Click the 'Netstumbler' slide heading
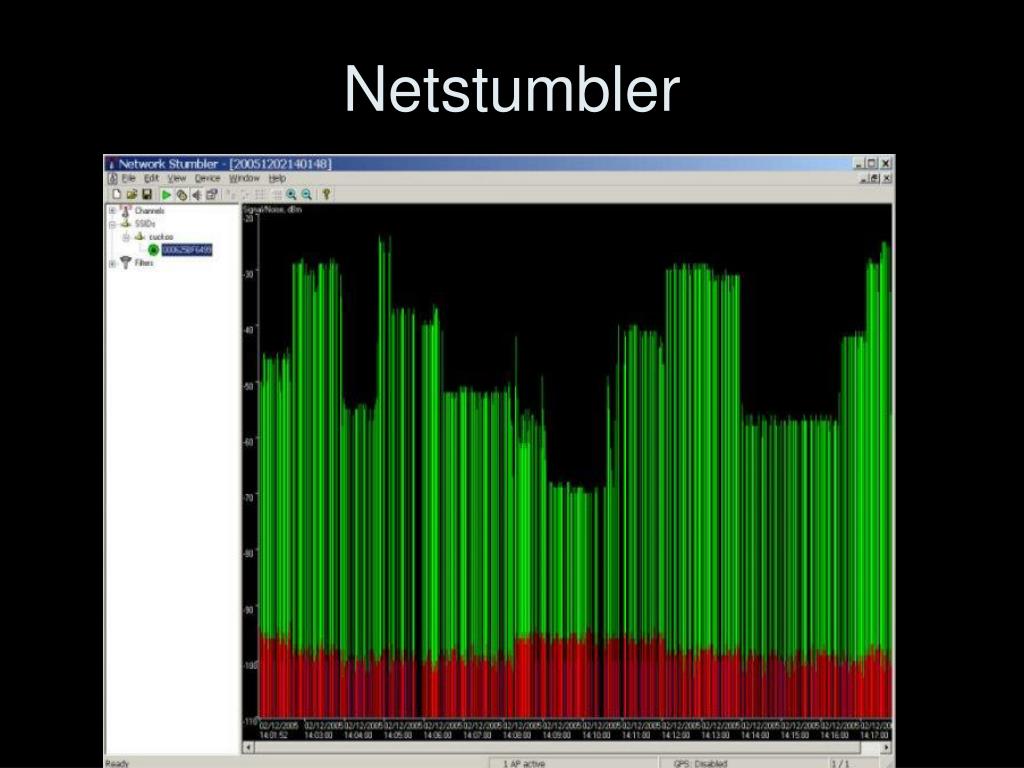This screenshot has width=1024, height=768. 512,89
